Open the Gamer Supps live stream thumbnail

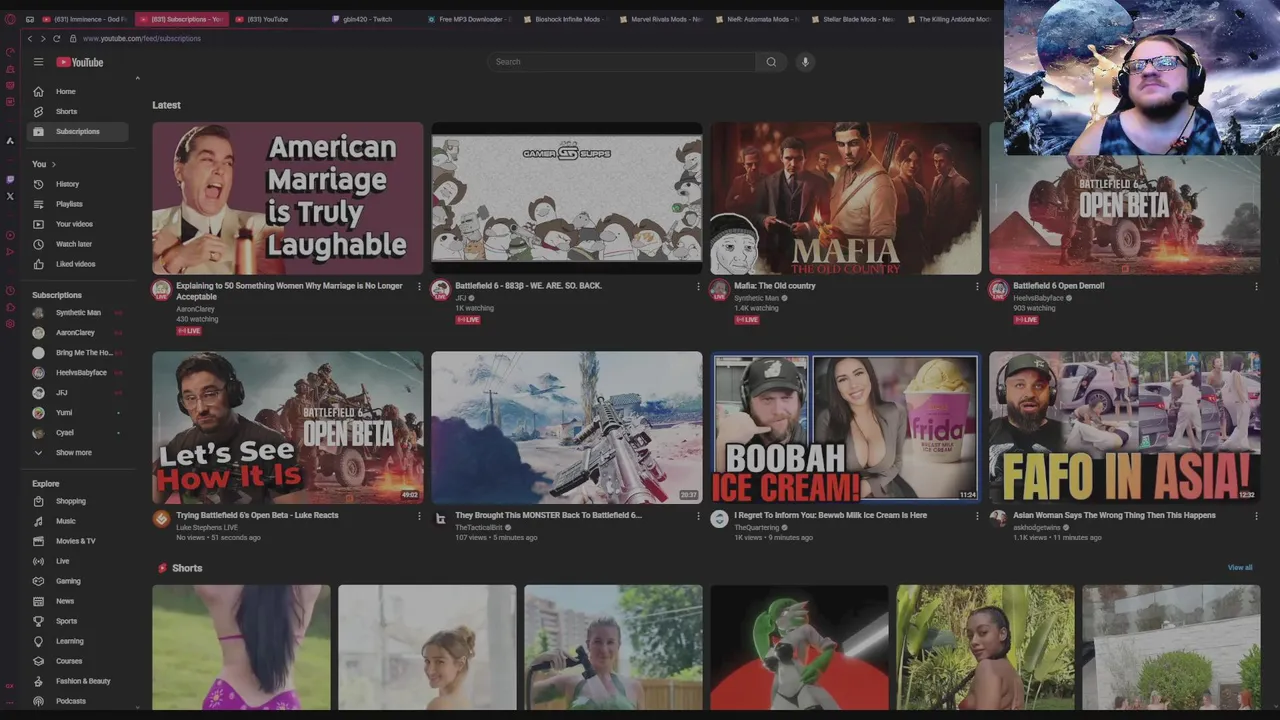pyautogui.click(x=567, y=198)
